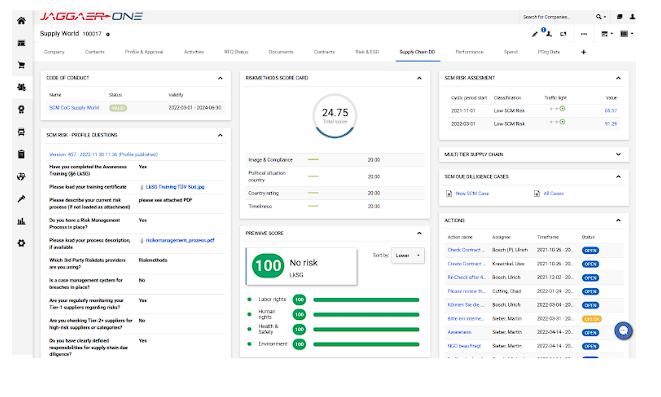This screenshot has height=397, width=661.
Task: Click the JAGGAER ONE logo
Action: [91, 17]
